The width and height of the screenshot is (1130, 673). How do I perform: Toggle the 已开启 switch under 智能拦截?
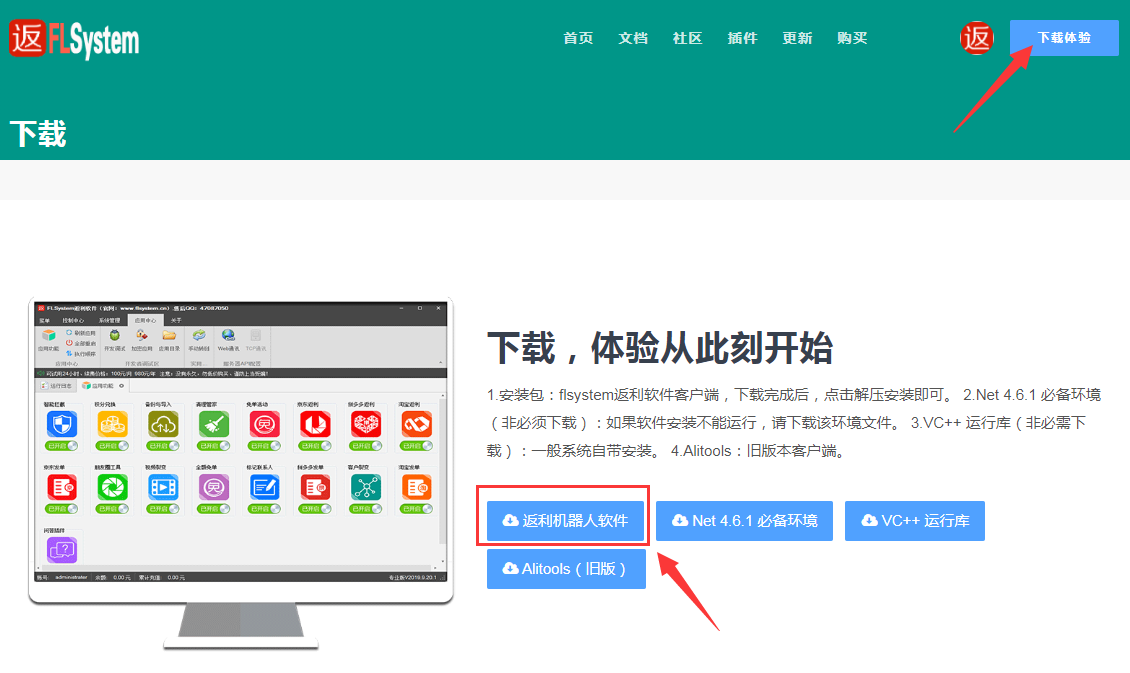coord(62,446)
